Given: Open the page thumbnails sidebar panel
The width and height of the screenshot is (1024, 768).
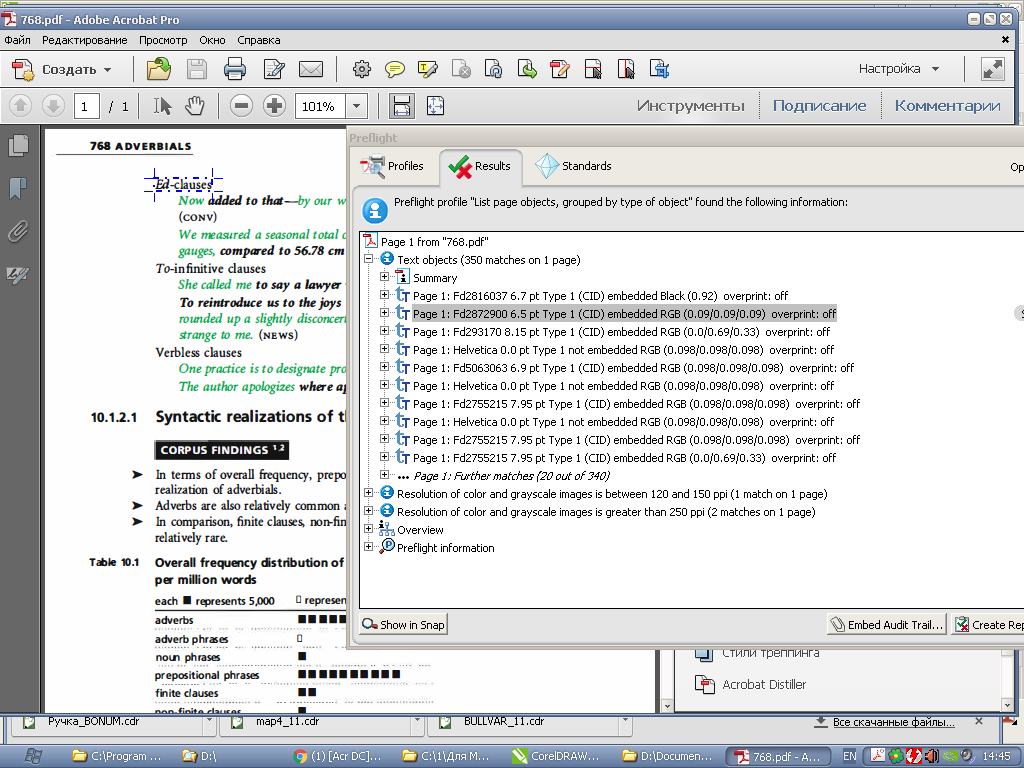Looking at the screenshot, I should coord(18,145).
